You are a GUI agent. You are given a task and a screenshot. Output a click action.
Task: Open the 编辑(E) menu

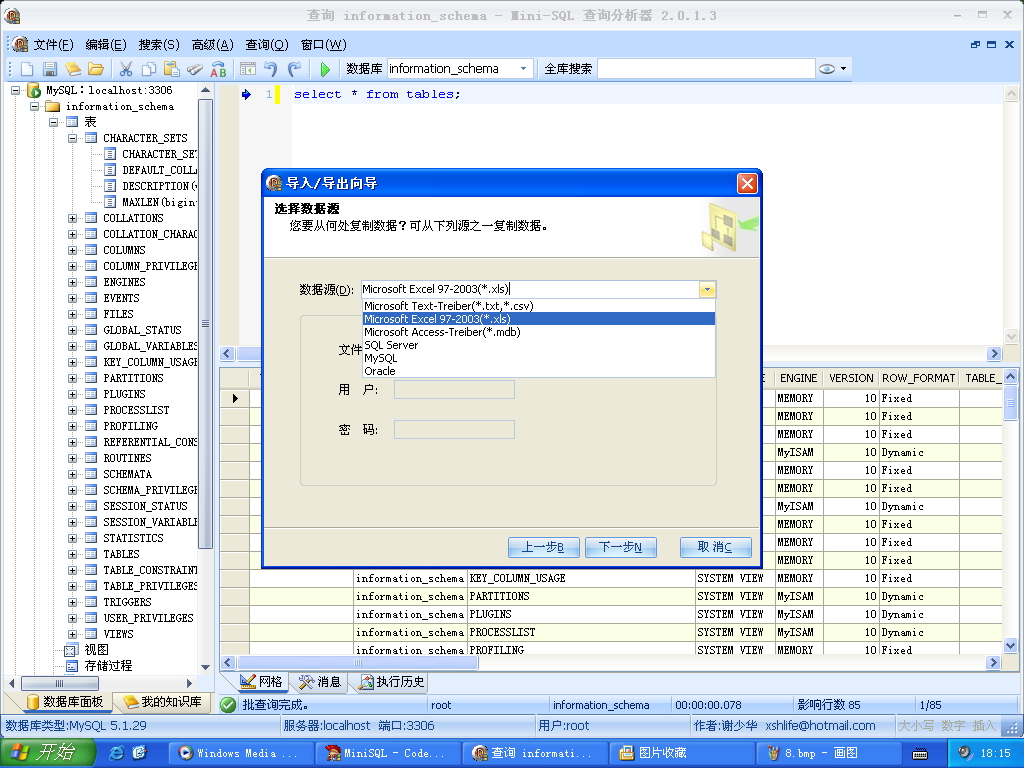(106, 44)
